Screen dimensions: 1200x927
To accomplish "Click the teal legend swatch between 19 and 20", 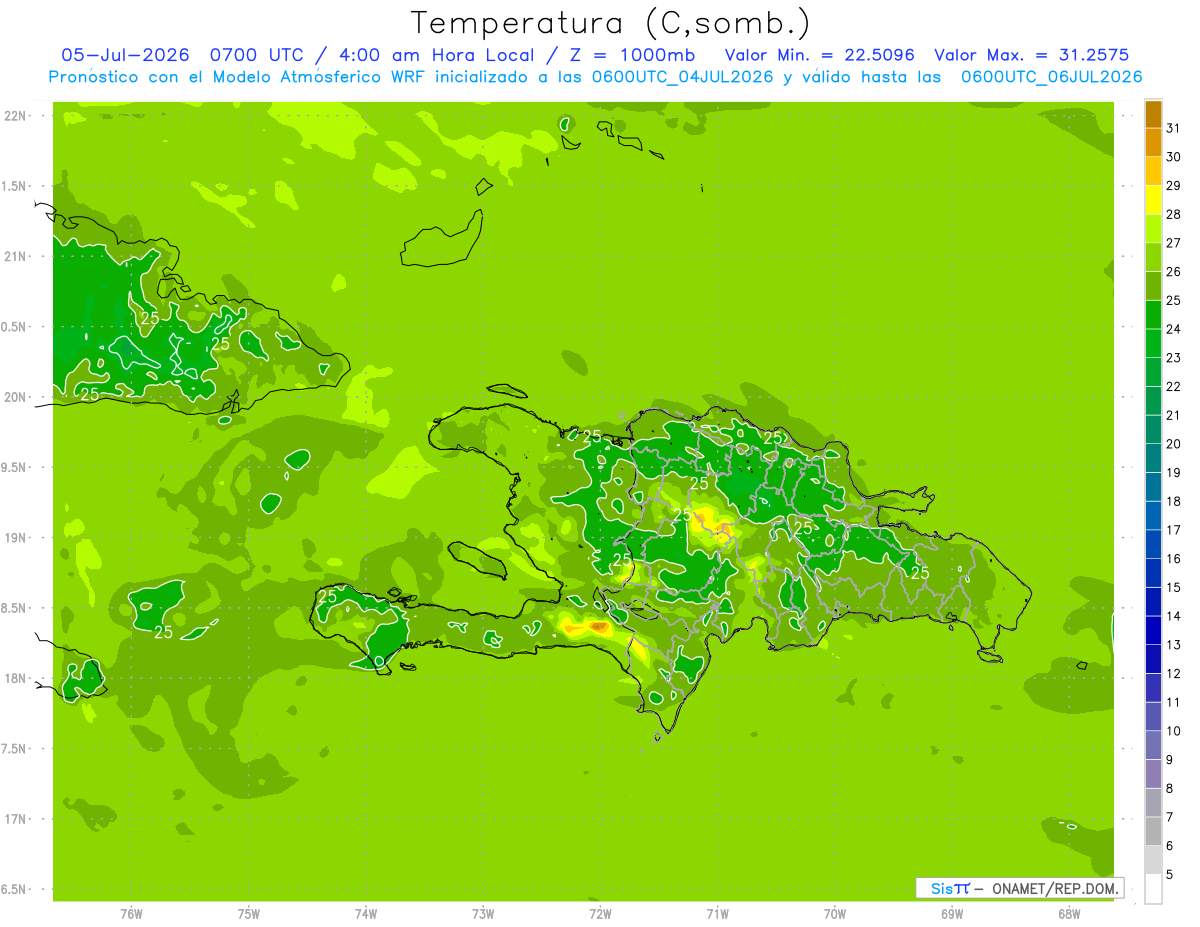I will [1153, 458].
